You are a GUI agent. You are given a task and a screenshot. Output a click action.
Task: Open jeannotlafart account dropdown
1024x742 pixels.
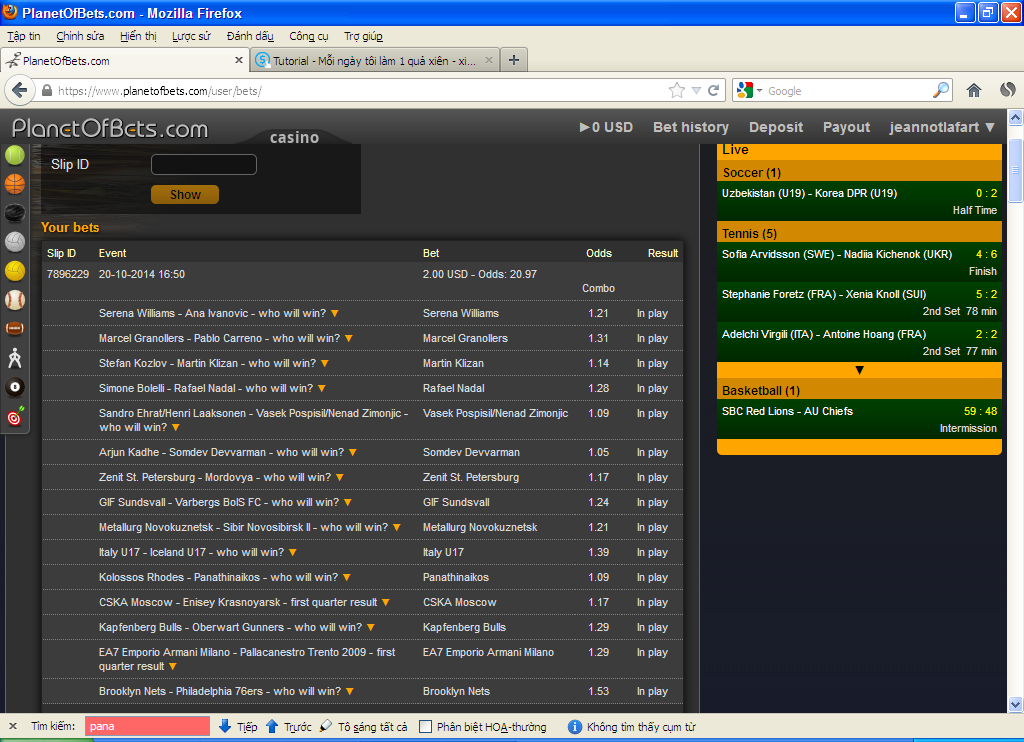pyautogui.click(x=942, y=127)
